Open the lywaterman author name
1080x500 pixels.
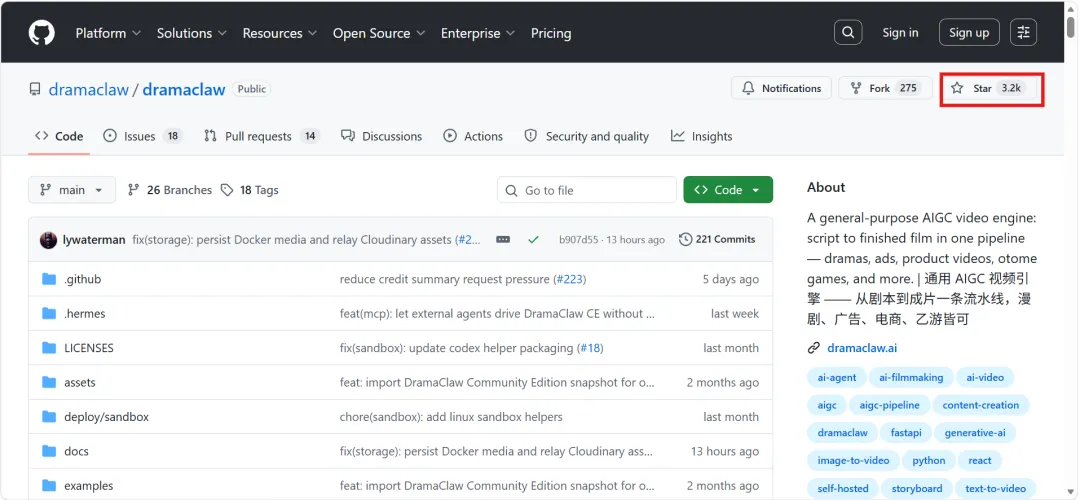[x=94, y=240]
